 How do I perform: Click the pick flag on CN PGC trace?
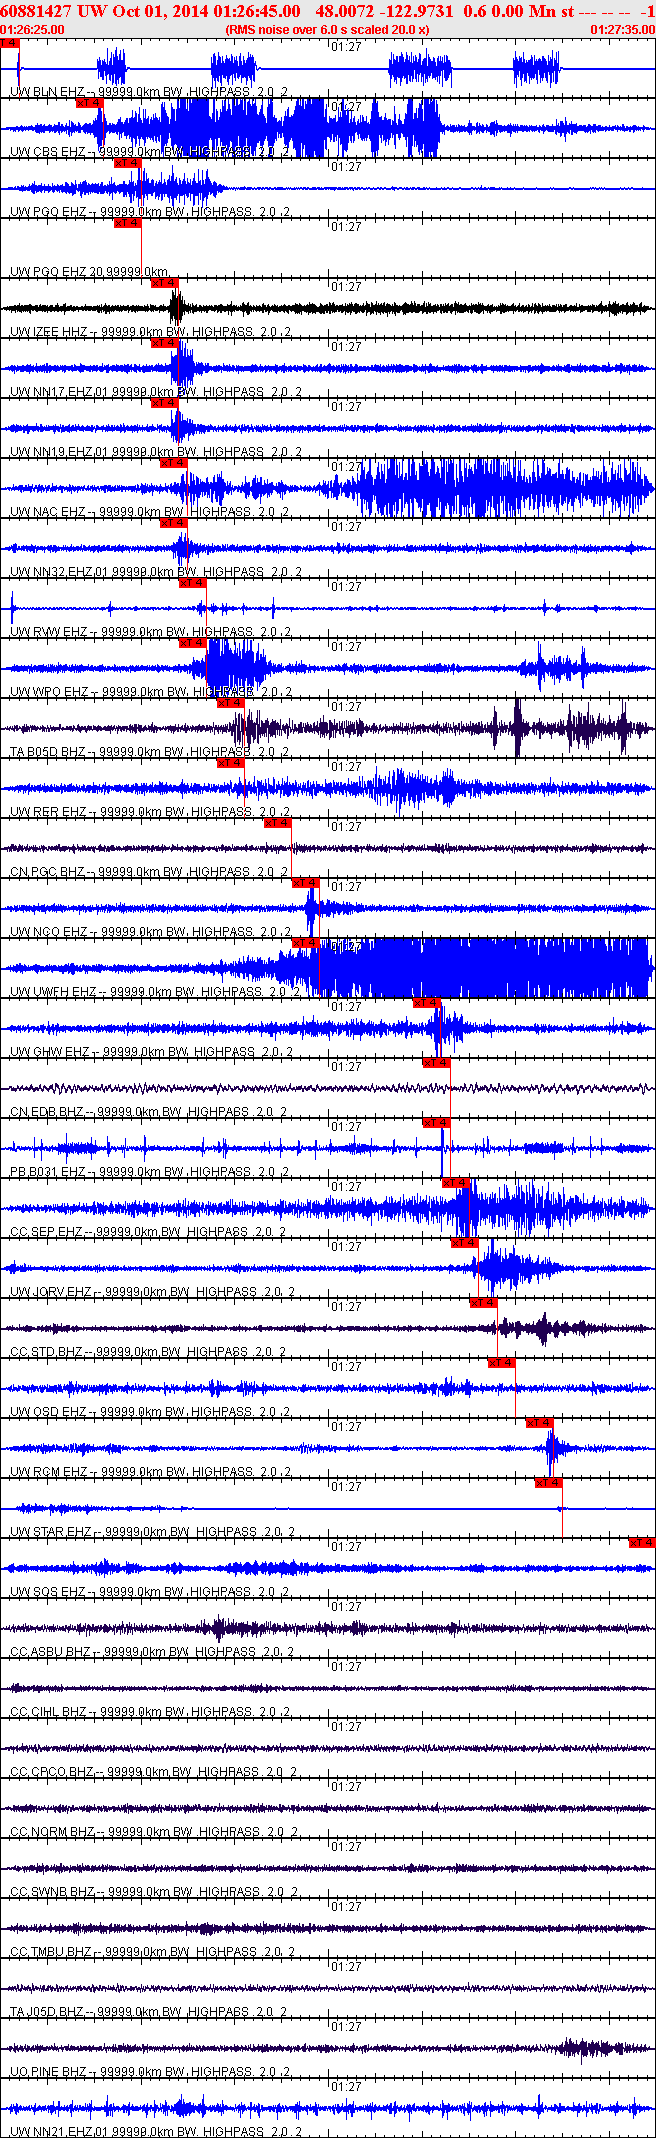tap(277, 823)
